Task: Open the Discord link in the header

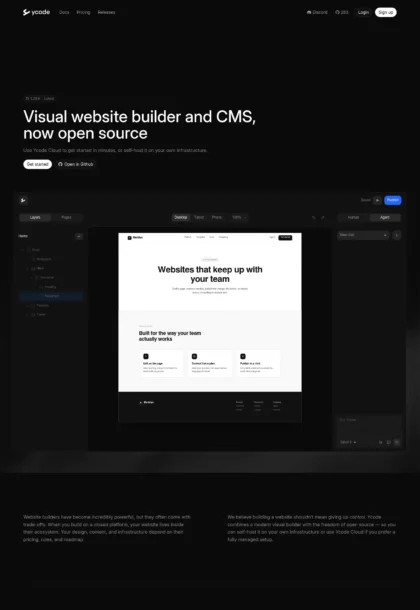Action: pyautogui.click(x=317, y=12)
